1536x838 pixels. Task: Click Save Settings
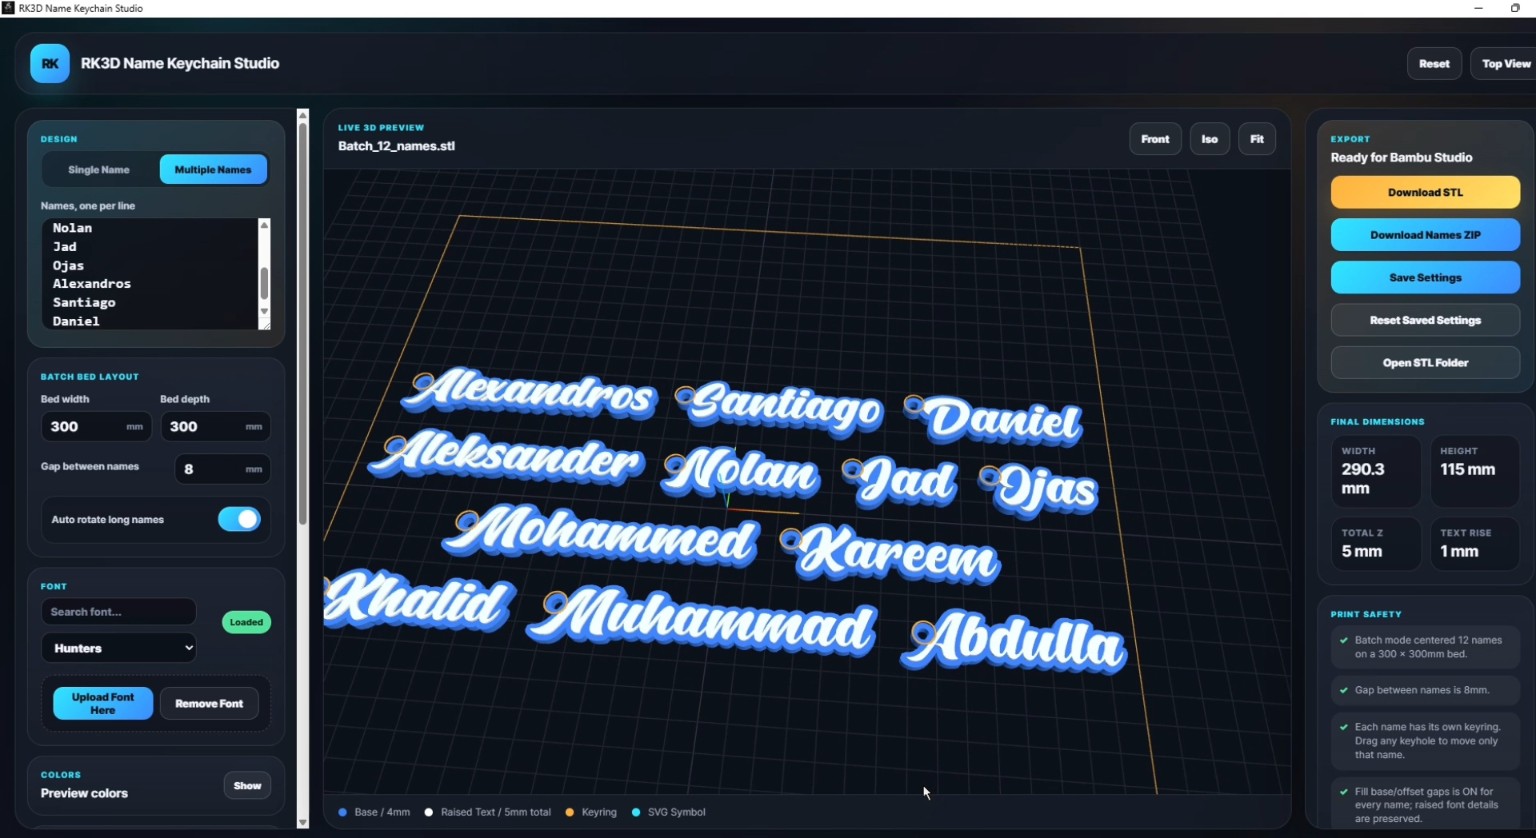pos(1425,278)
